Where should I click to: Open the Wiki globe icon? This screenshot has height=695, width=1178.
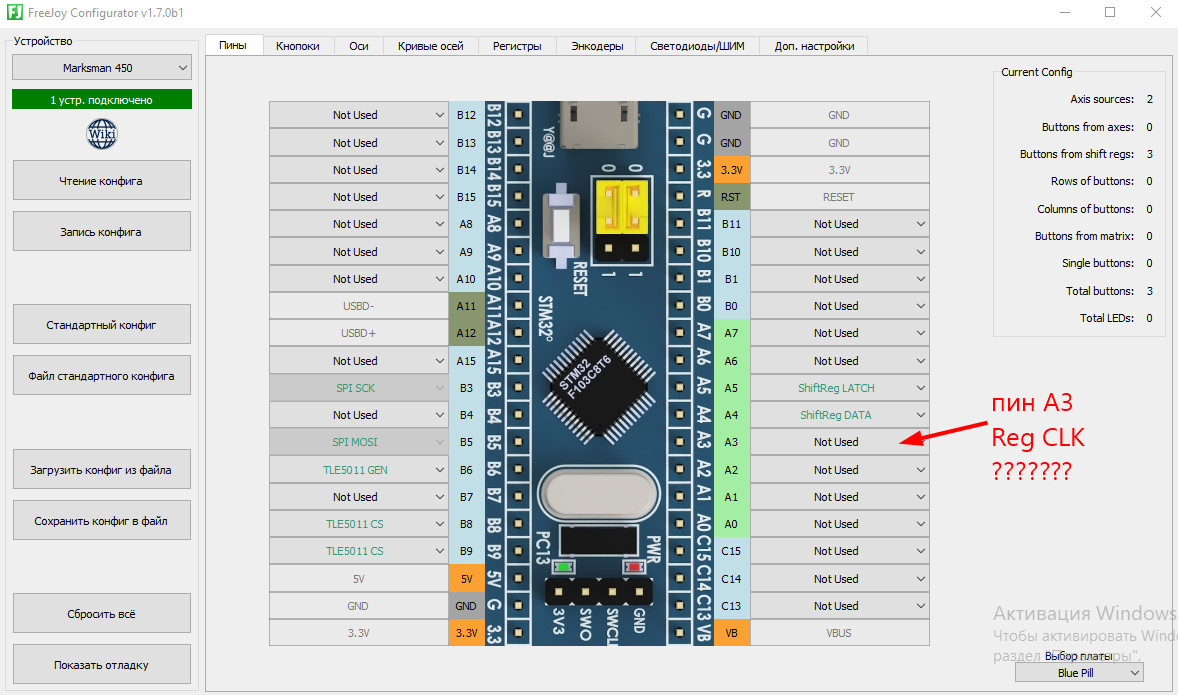pos(102,134)
